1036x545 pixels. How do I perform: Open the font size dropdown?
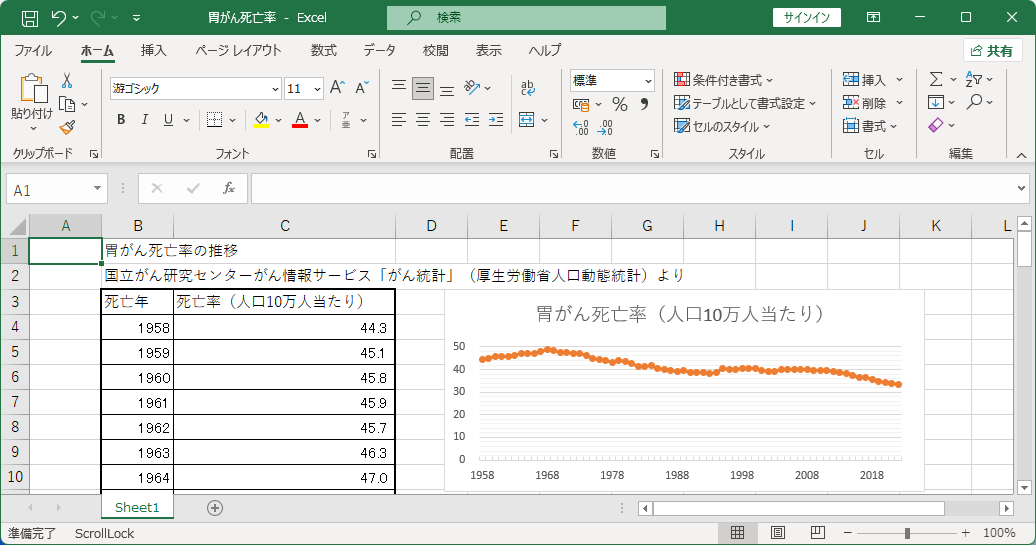point(317,89)
